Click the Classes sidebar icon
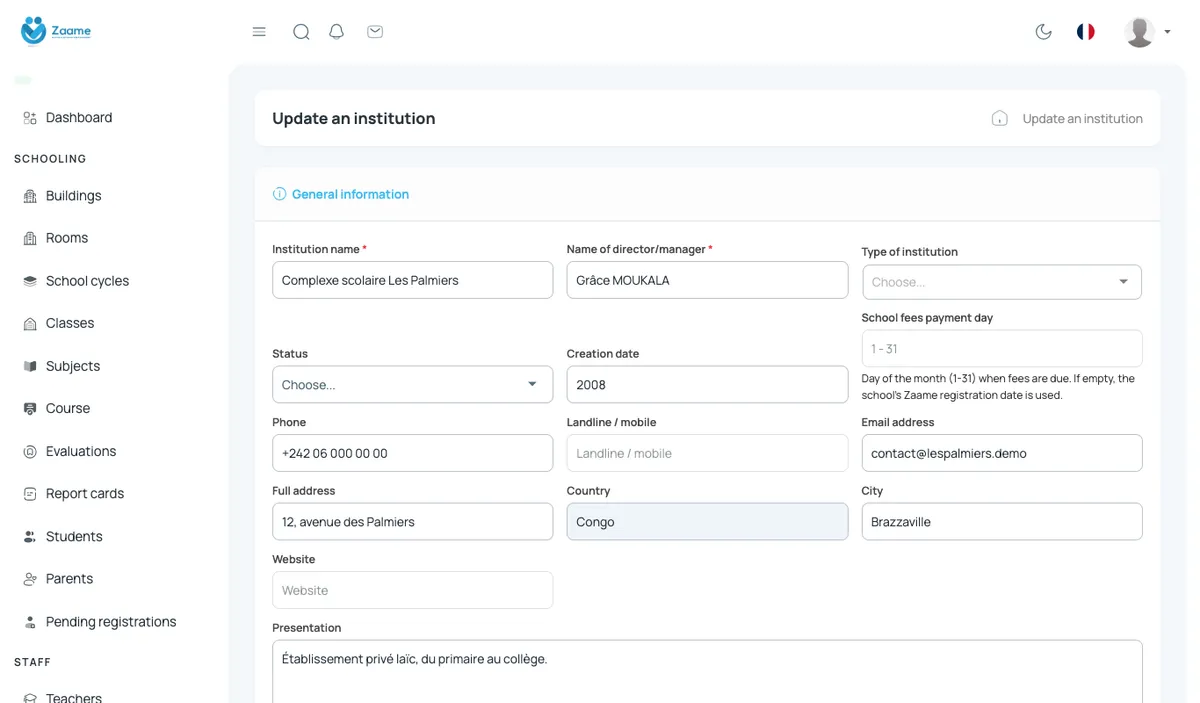 pyautogui.click(x=30, y=324)
